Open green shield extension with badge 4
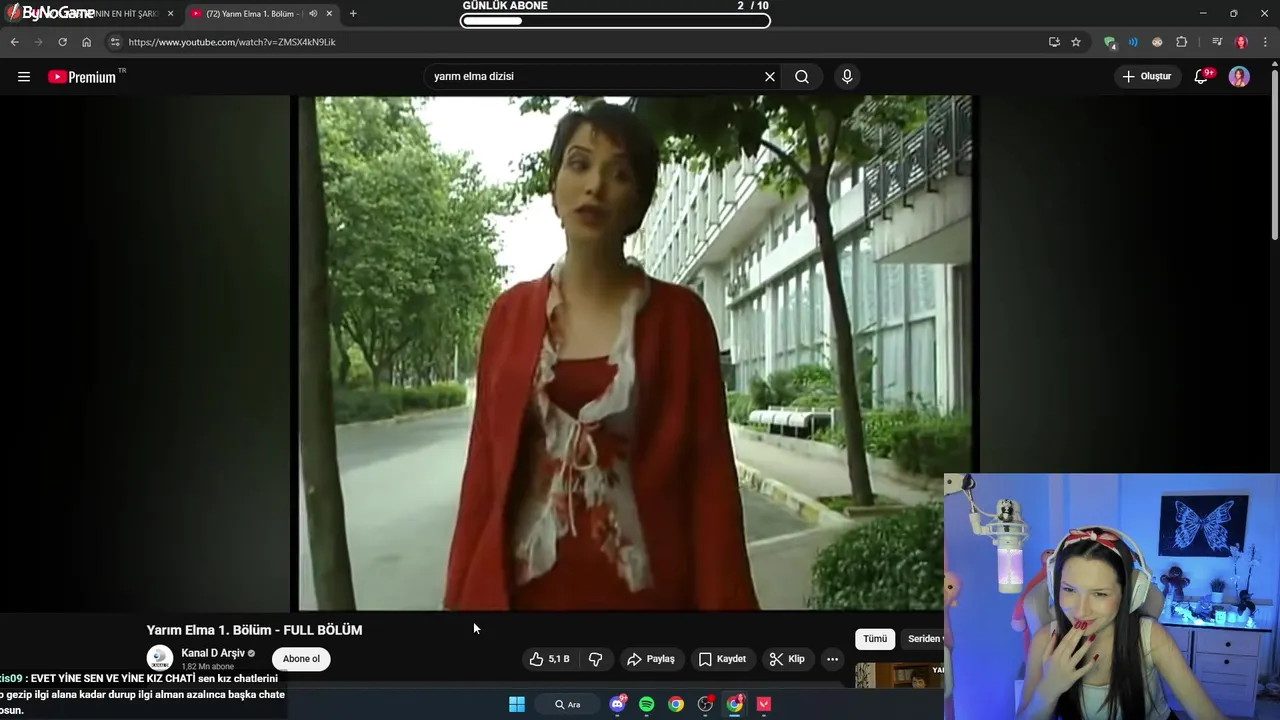1280x720 pixels. tap(1110, 42)
